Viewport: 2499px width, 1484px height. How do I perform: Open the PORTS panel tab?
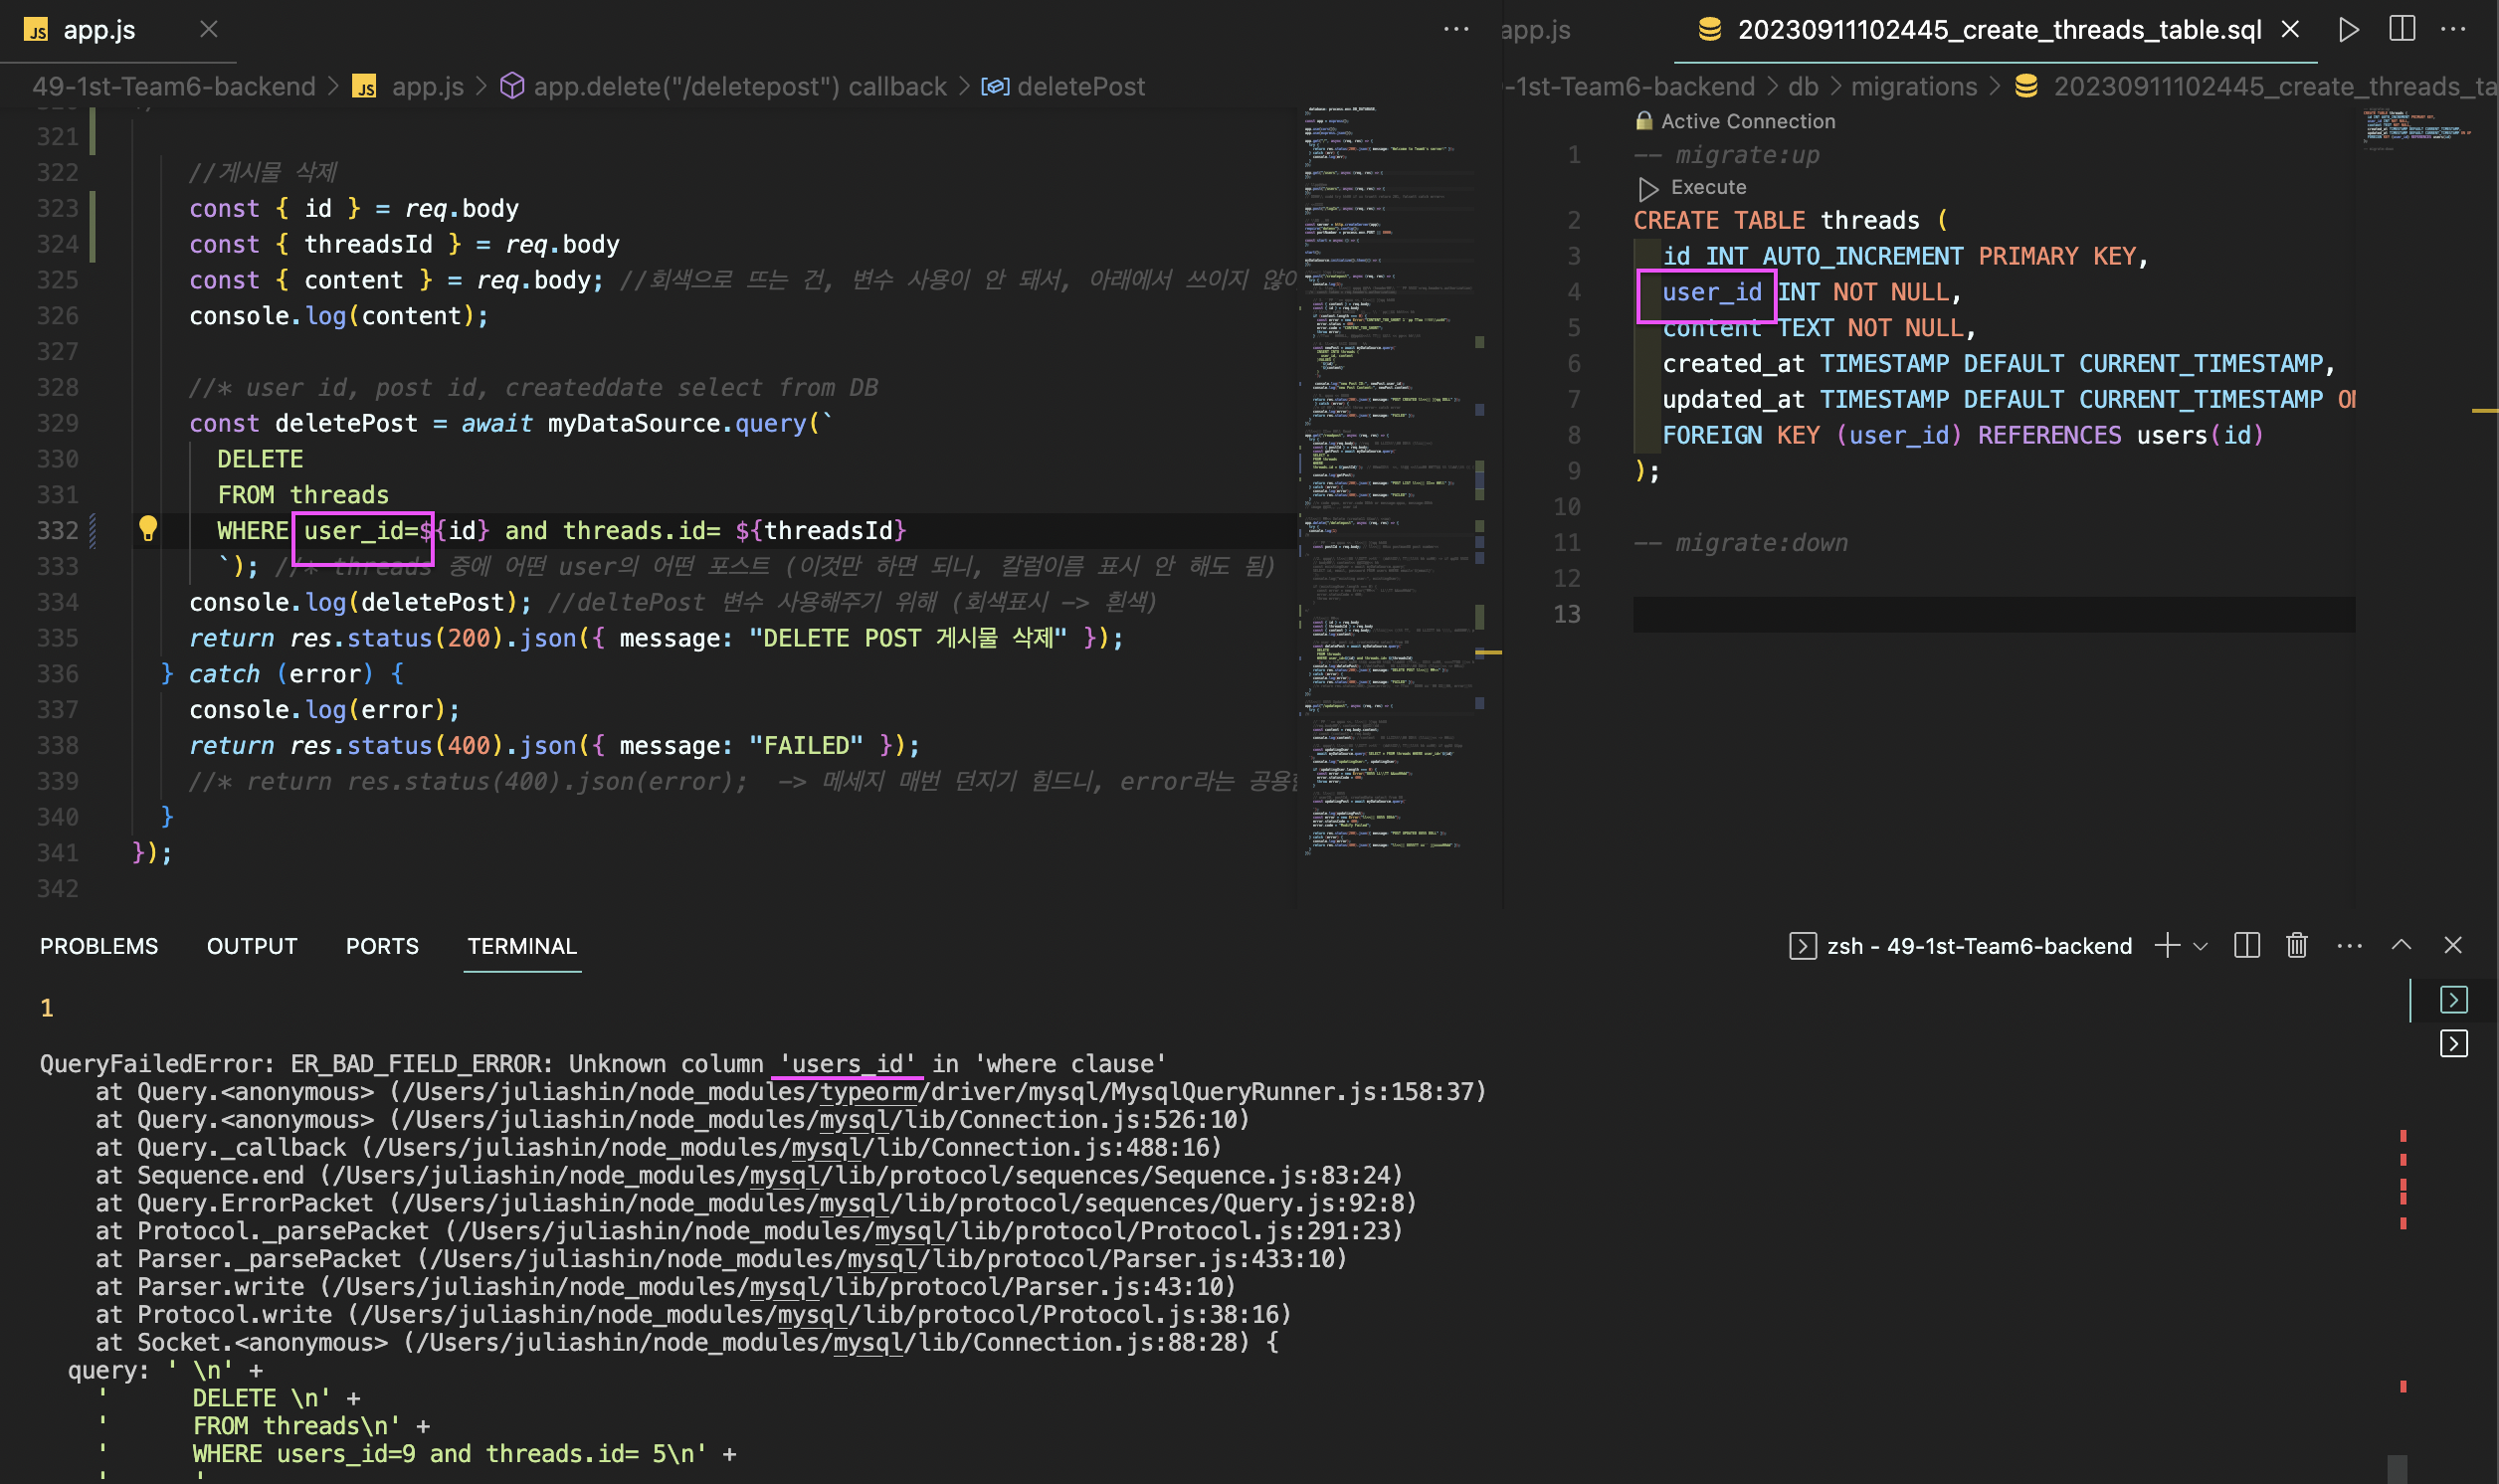[382, 946]
